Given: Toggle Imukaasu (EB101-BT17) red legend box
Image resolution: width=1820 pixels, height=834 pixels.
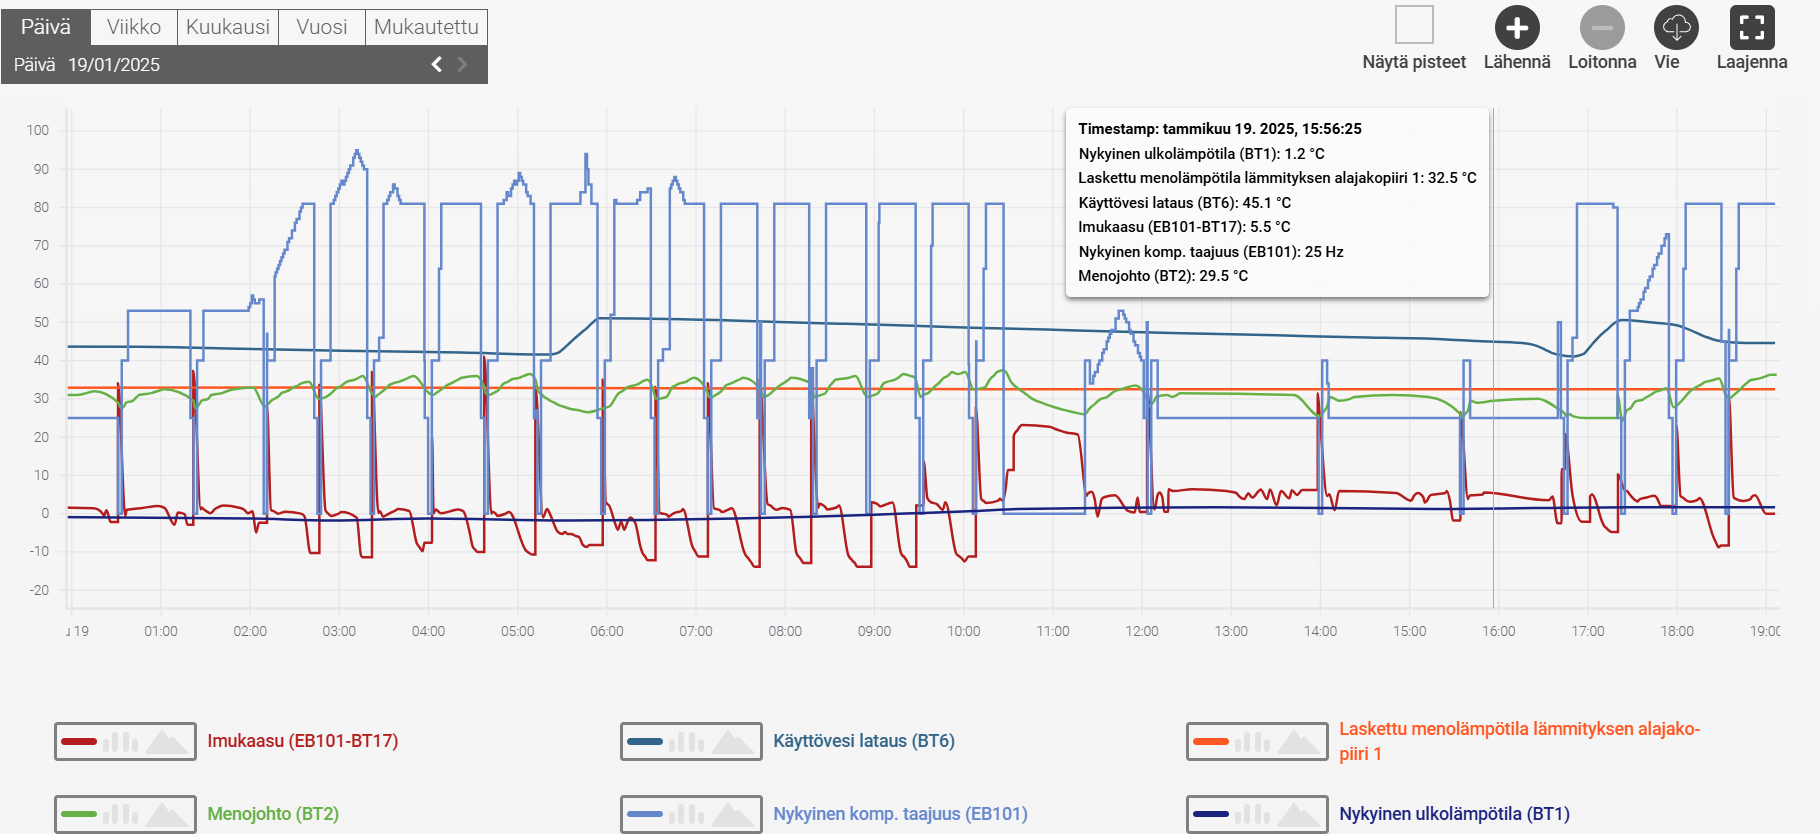Looking at the screenshot, I should pos(125,742).
